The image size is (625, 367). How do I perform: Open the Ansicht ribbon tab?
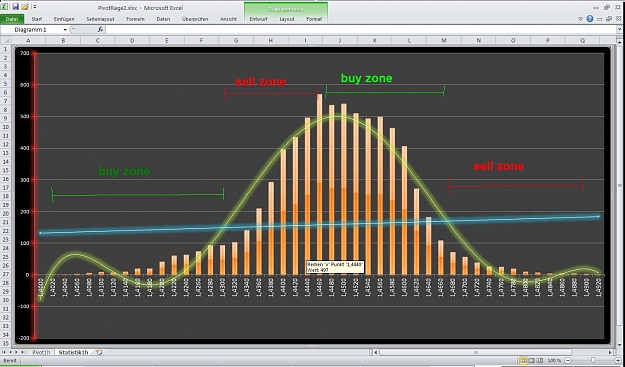pyautogui.click(x=228, y=19)
